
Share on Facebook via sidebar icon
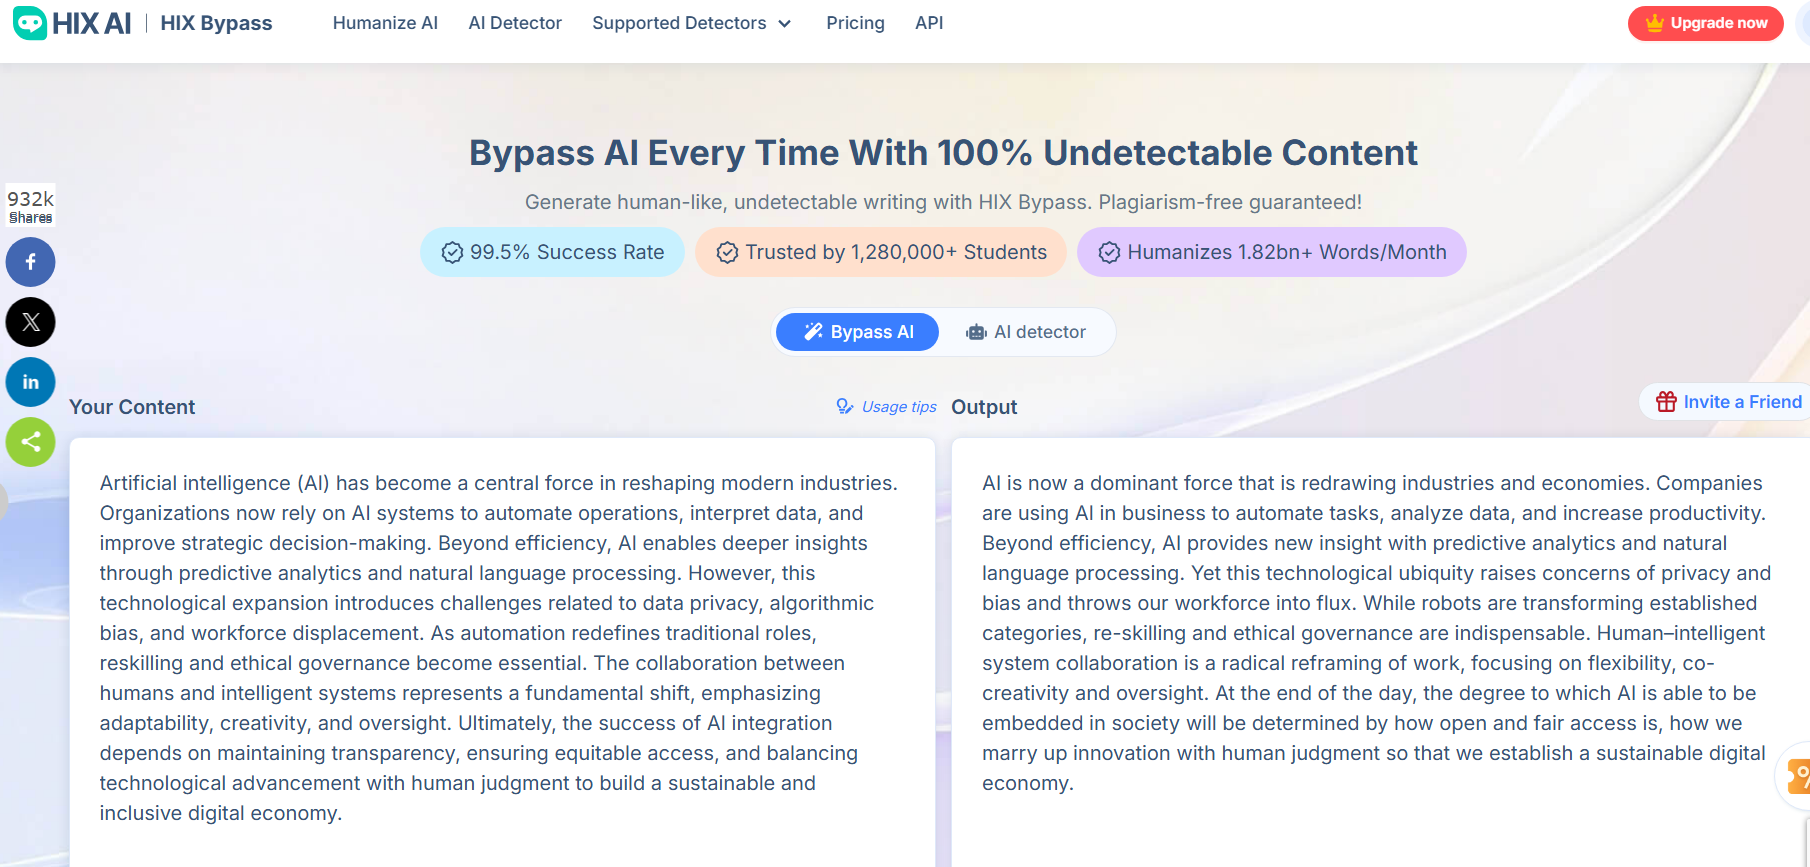coord(31,262)
